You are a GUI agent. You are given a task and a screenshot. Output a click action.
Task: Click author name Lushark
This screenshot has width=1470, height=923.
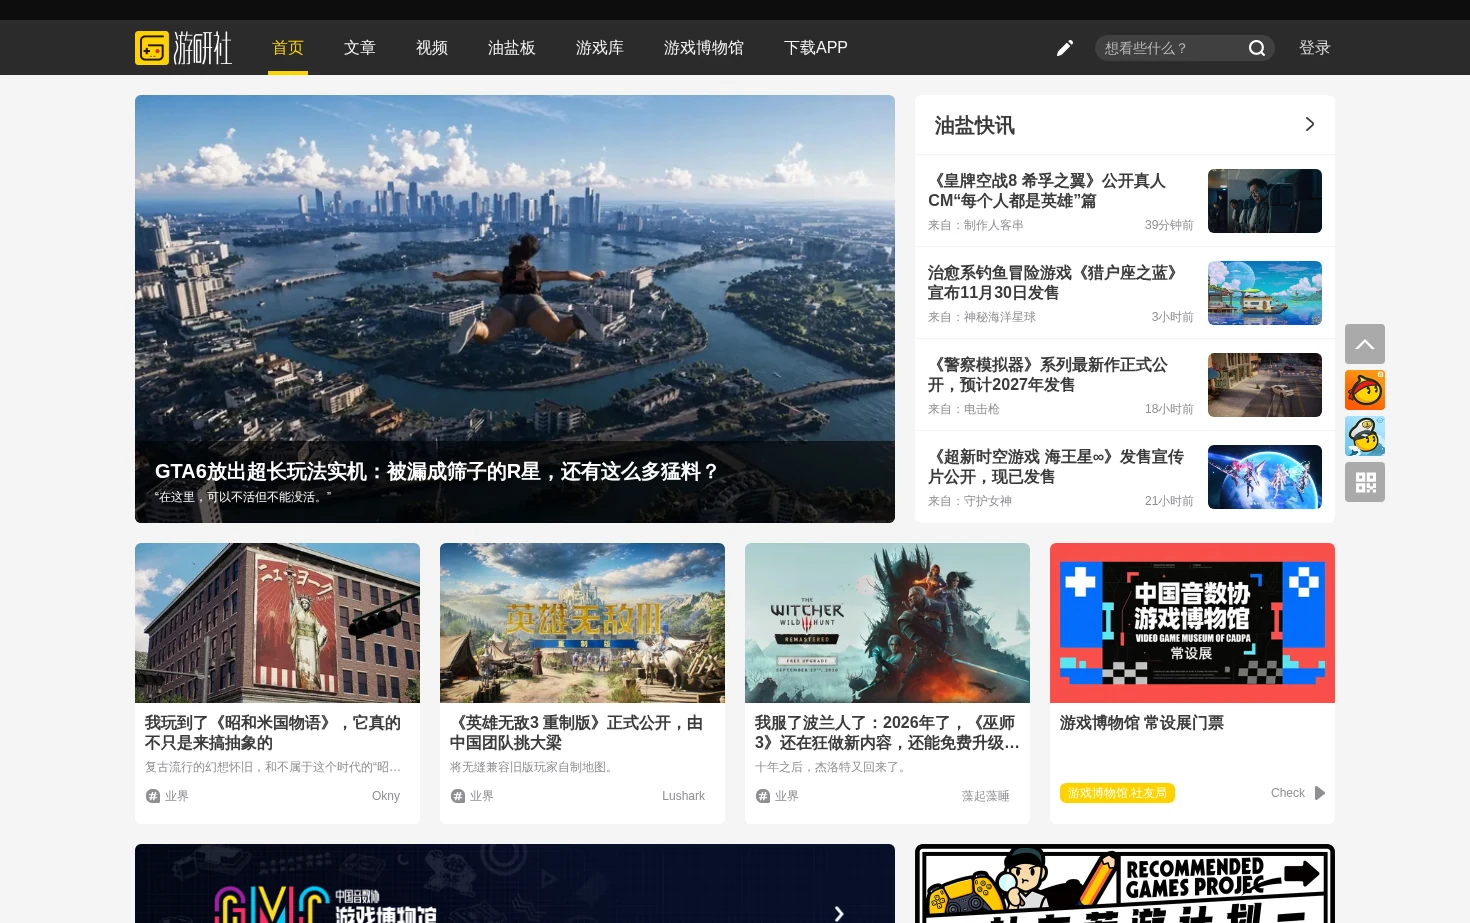coord(684,796)
